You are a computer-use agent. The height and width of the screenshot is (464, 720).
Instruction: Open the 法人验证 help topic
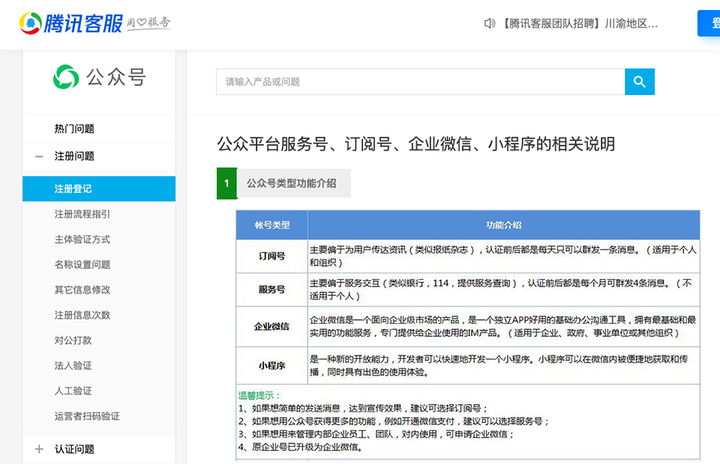[73, 366]
